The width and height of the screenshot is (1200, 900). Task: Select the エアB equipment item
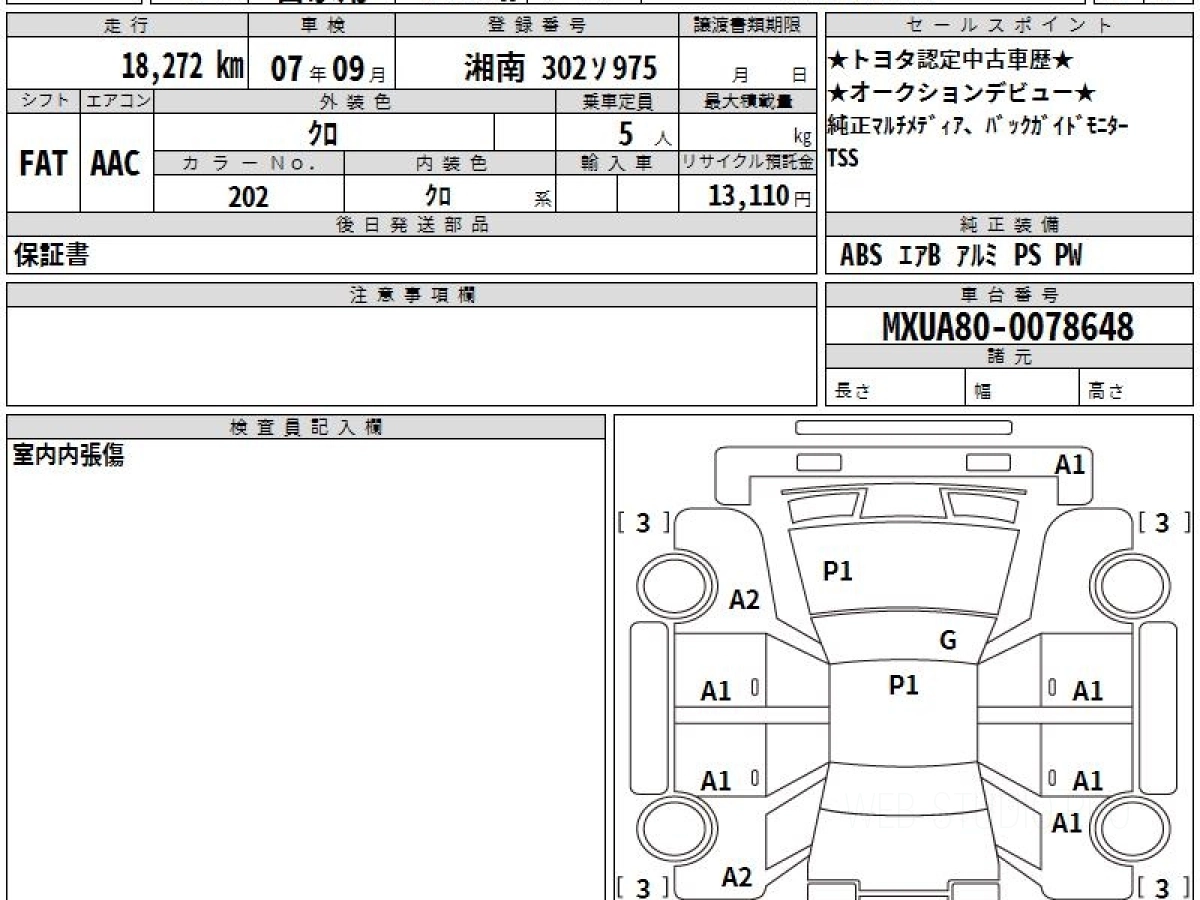tap(919, 256)
